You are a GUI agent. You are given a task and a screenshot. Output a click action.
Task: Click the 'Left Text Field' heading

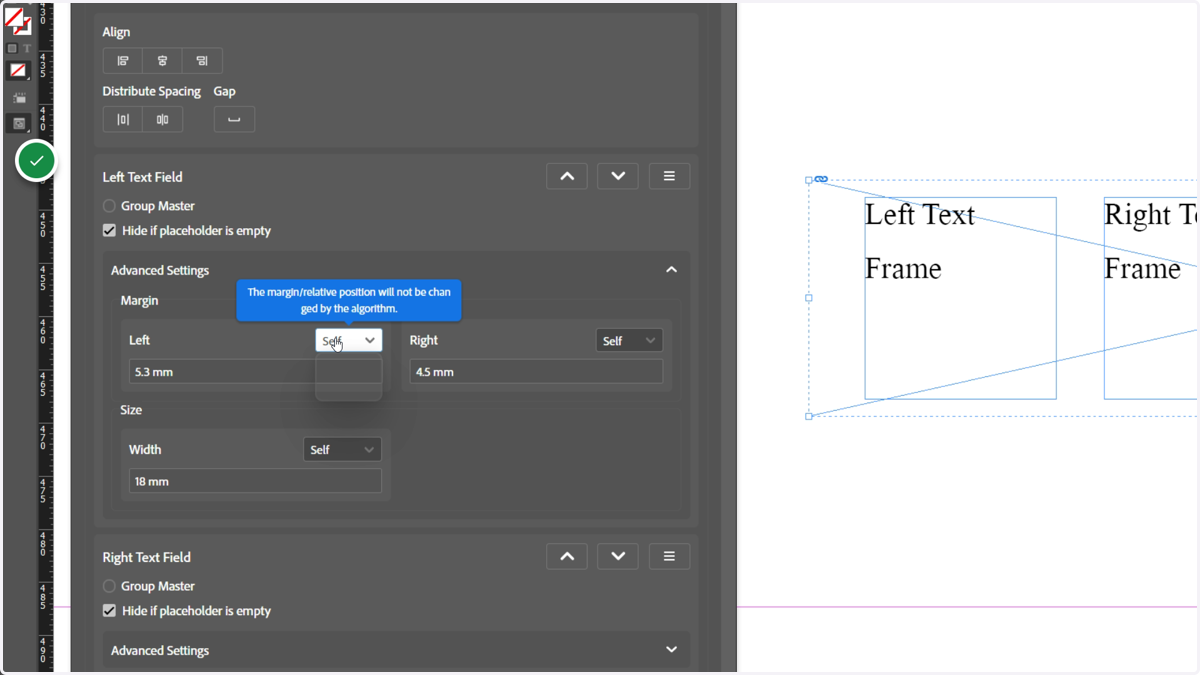[x=143, y=177]
